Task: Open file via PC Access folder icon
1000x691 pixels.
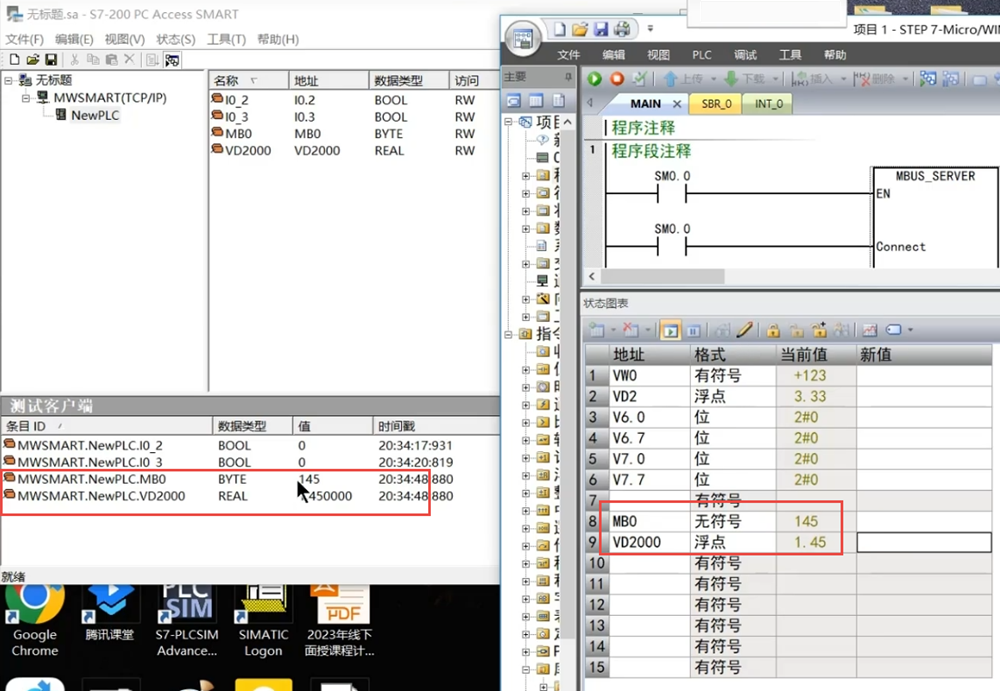Action: [x=32, y=60]
